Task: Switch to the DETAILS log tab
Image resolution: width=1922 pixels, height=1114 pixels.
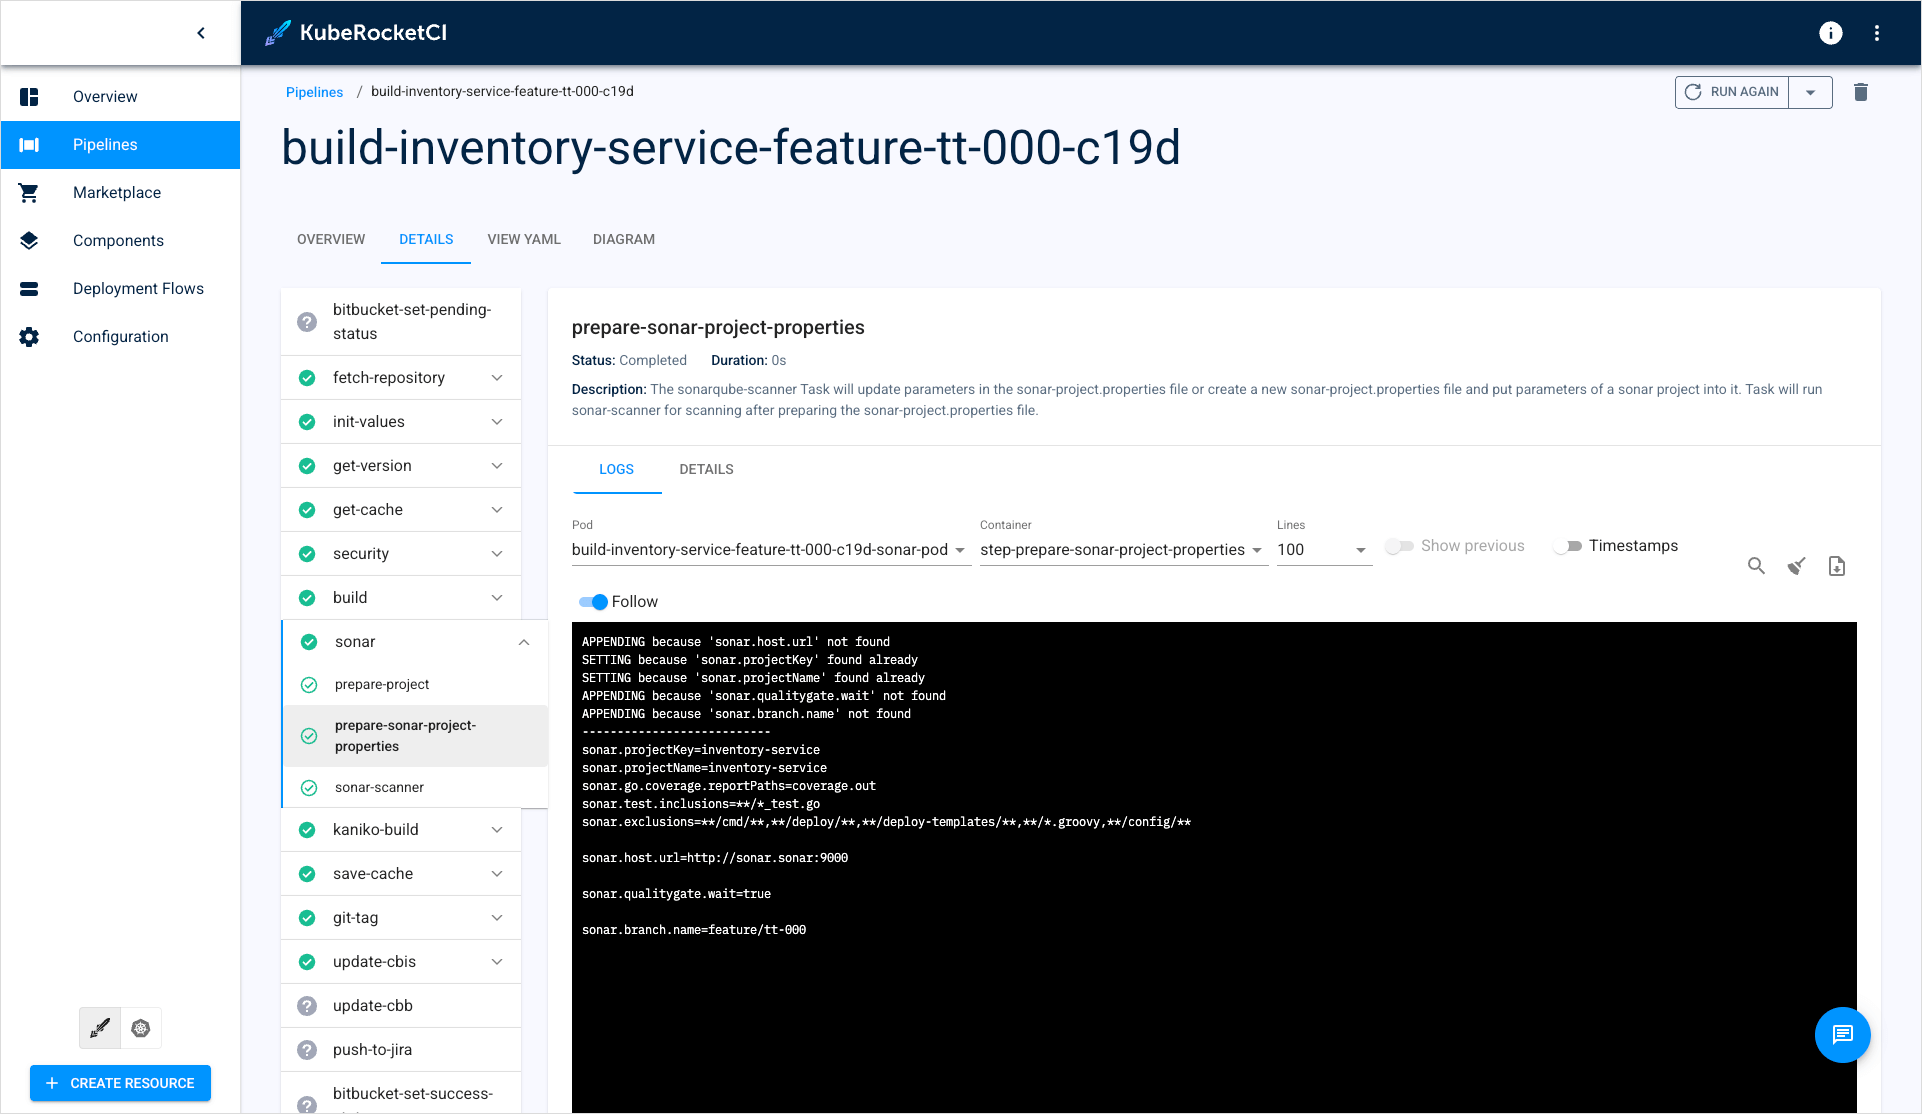Action: [x=707, y=469]
